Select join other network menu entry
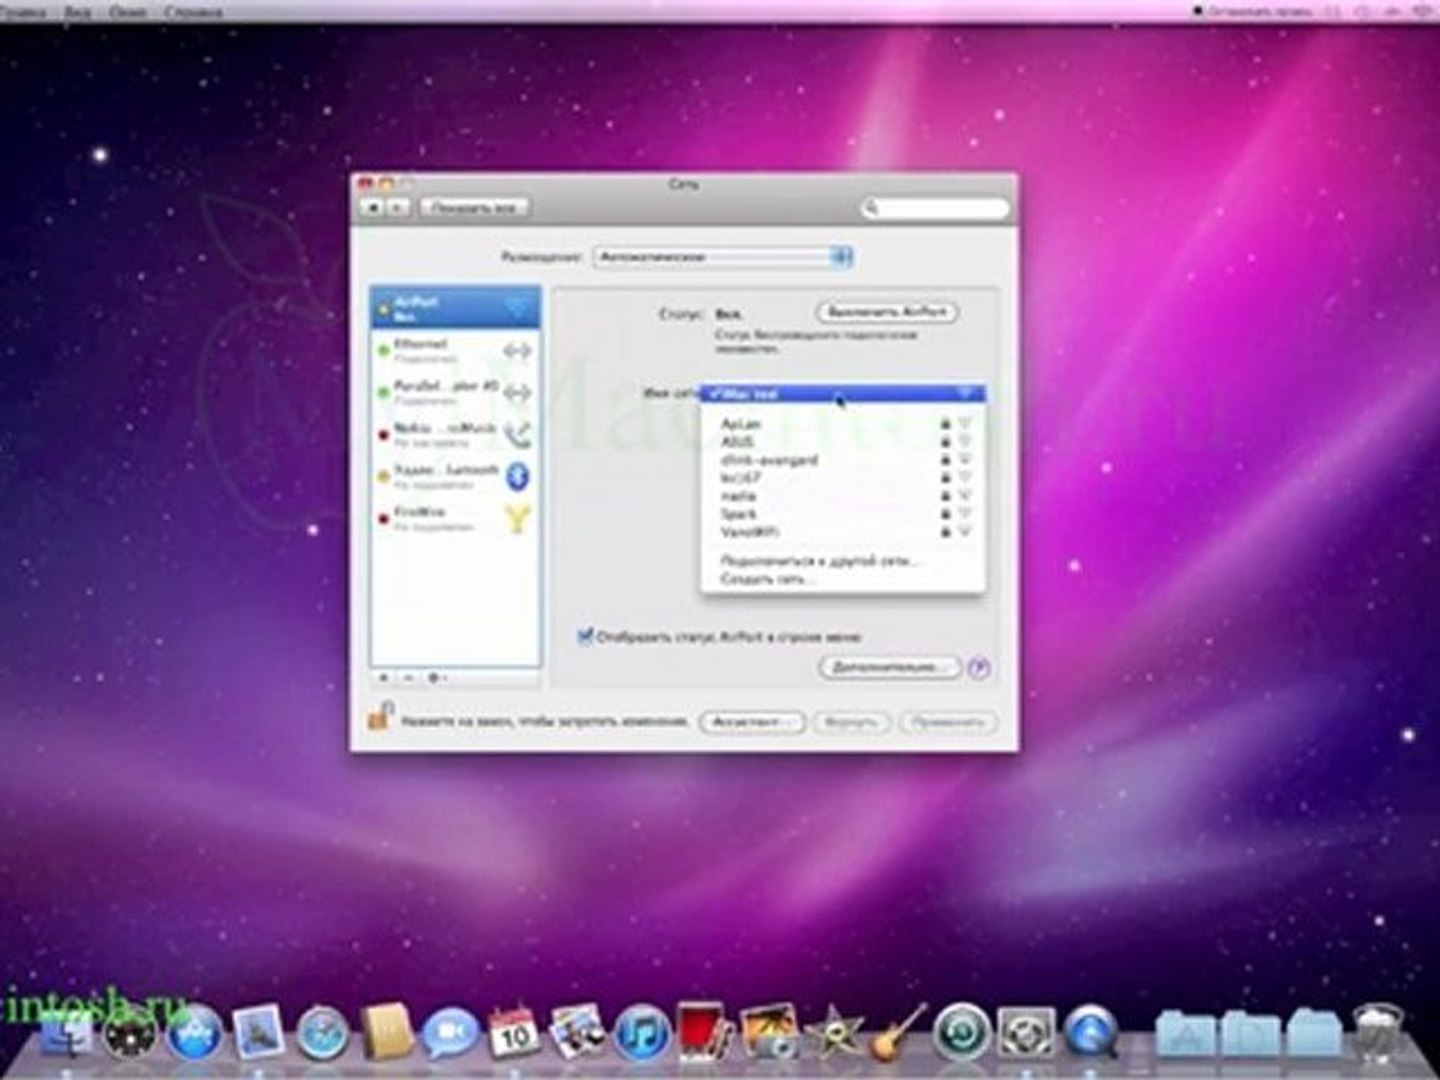Screen dimensions: 1440x1080 (x=843, y=561)
